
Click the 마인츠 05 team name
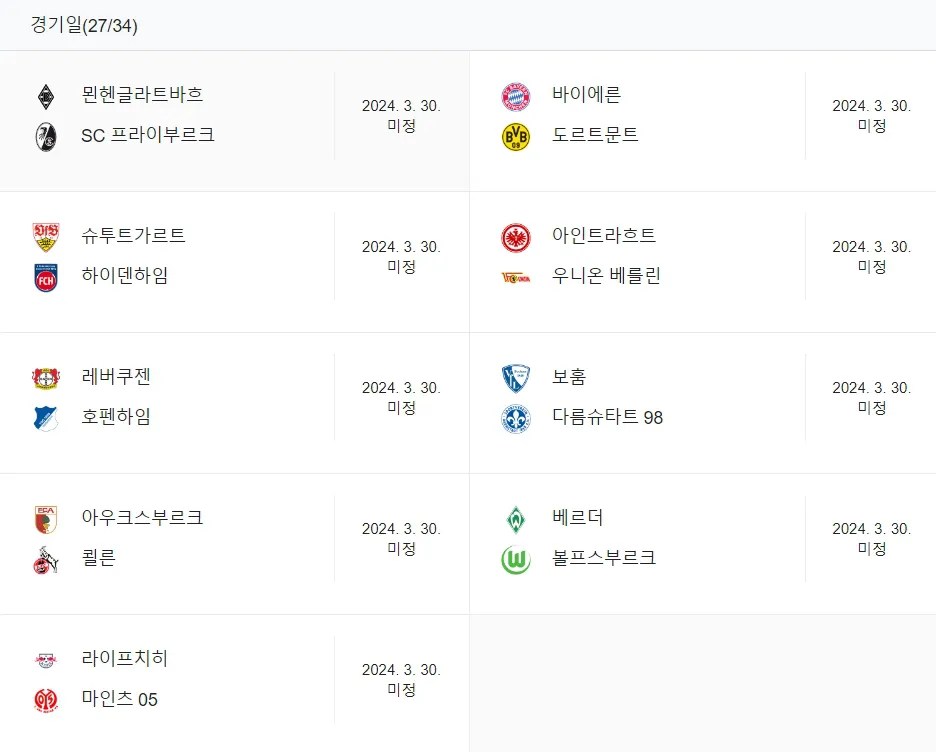click(x=119, y=699)
